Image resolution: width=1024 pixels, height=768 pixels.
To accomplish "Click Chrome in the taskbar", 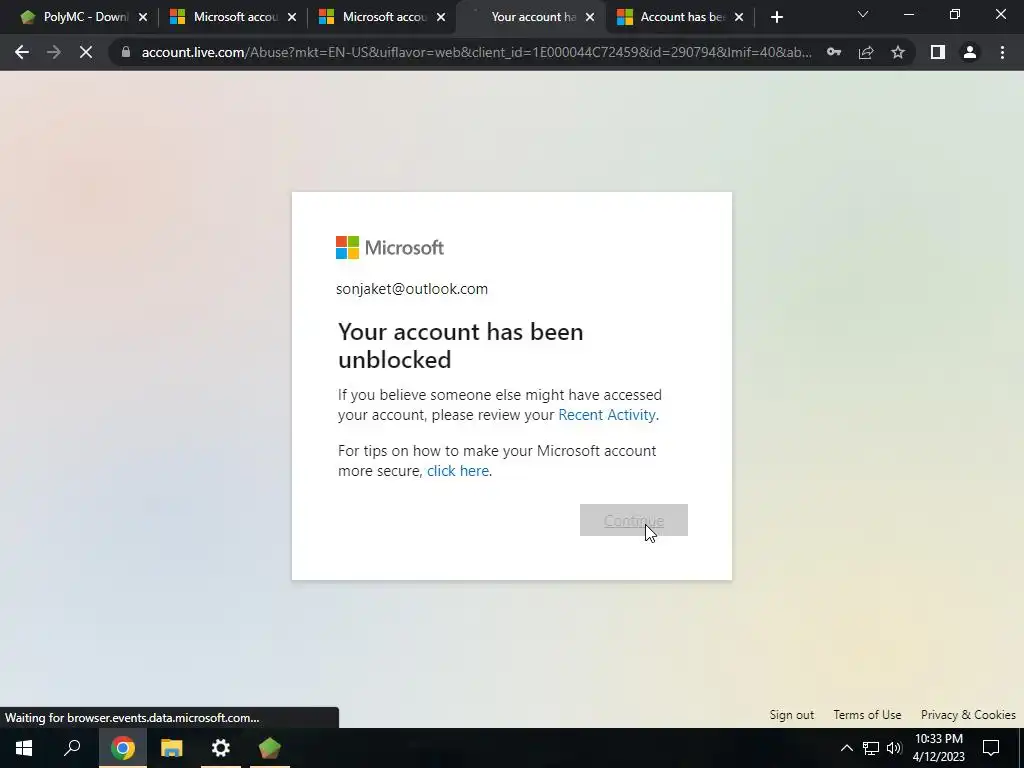I will (122, 748).
